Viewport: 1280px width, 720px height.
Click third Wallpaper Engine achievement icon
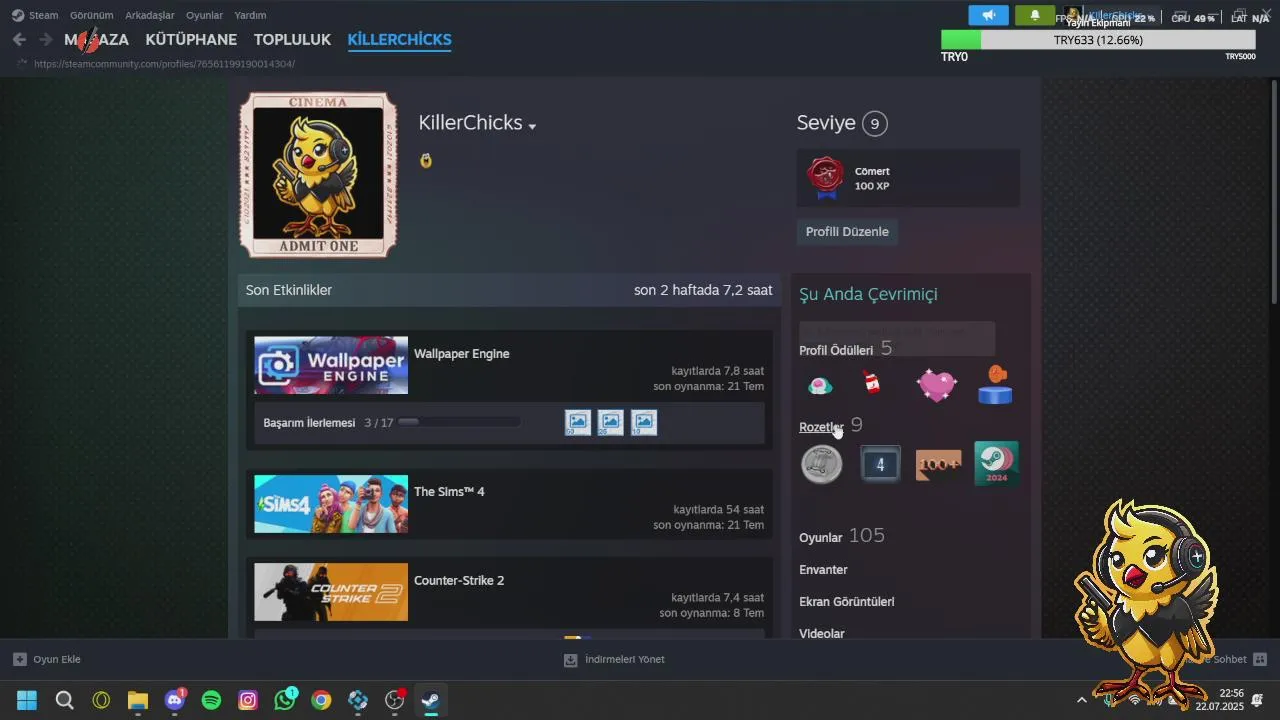point(644,423)
